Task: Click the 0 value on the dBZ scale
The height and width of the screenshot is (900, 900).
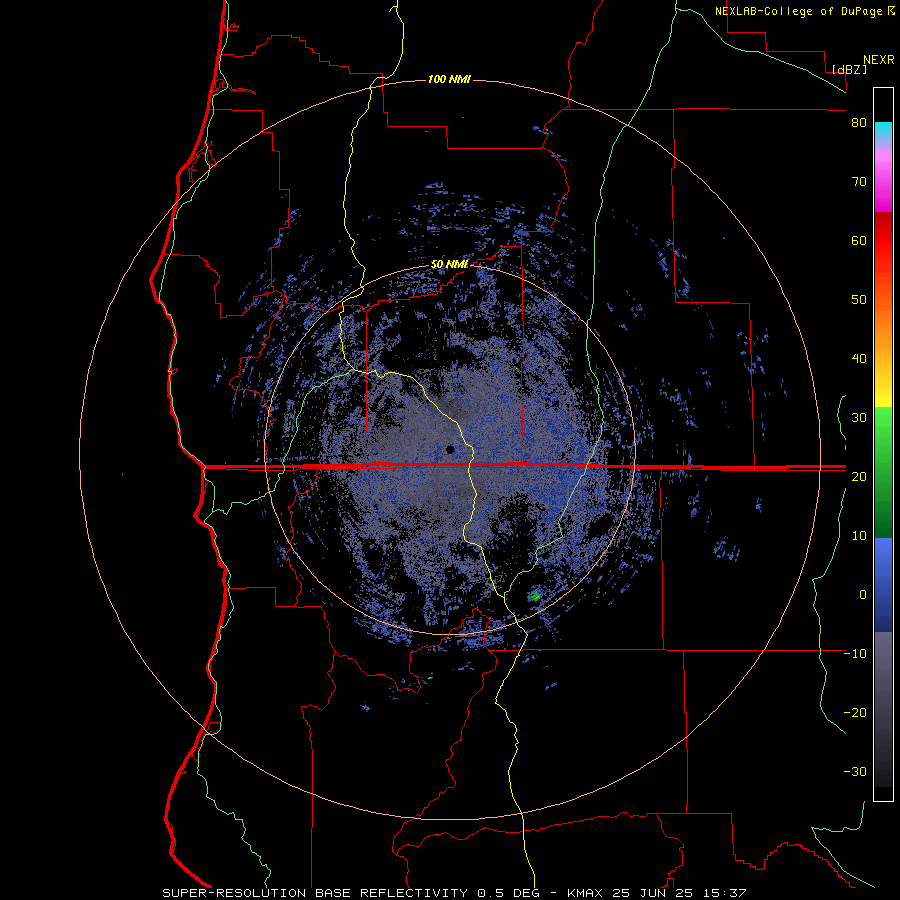Action: click(863, 595)
